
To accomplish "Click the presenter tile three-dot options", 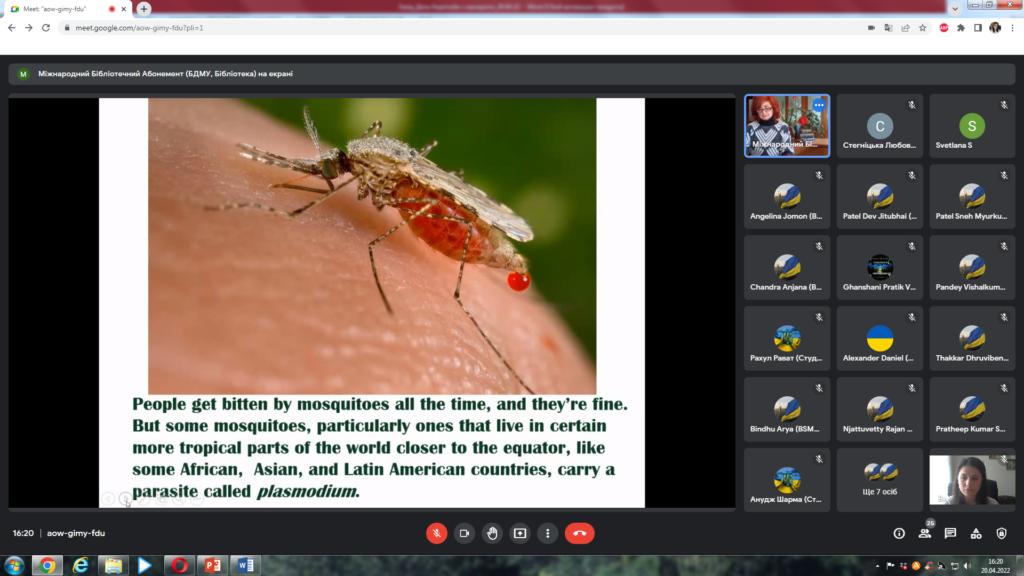I will [x=819, y=105].
